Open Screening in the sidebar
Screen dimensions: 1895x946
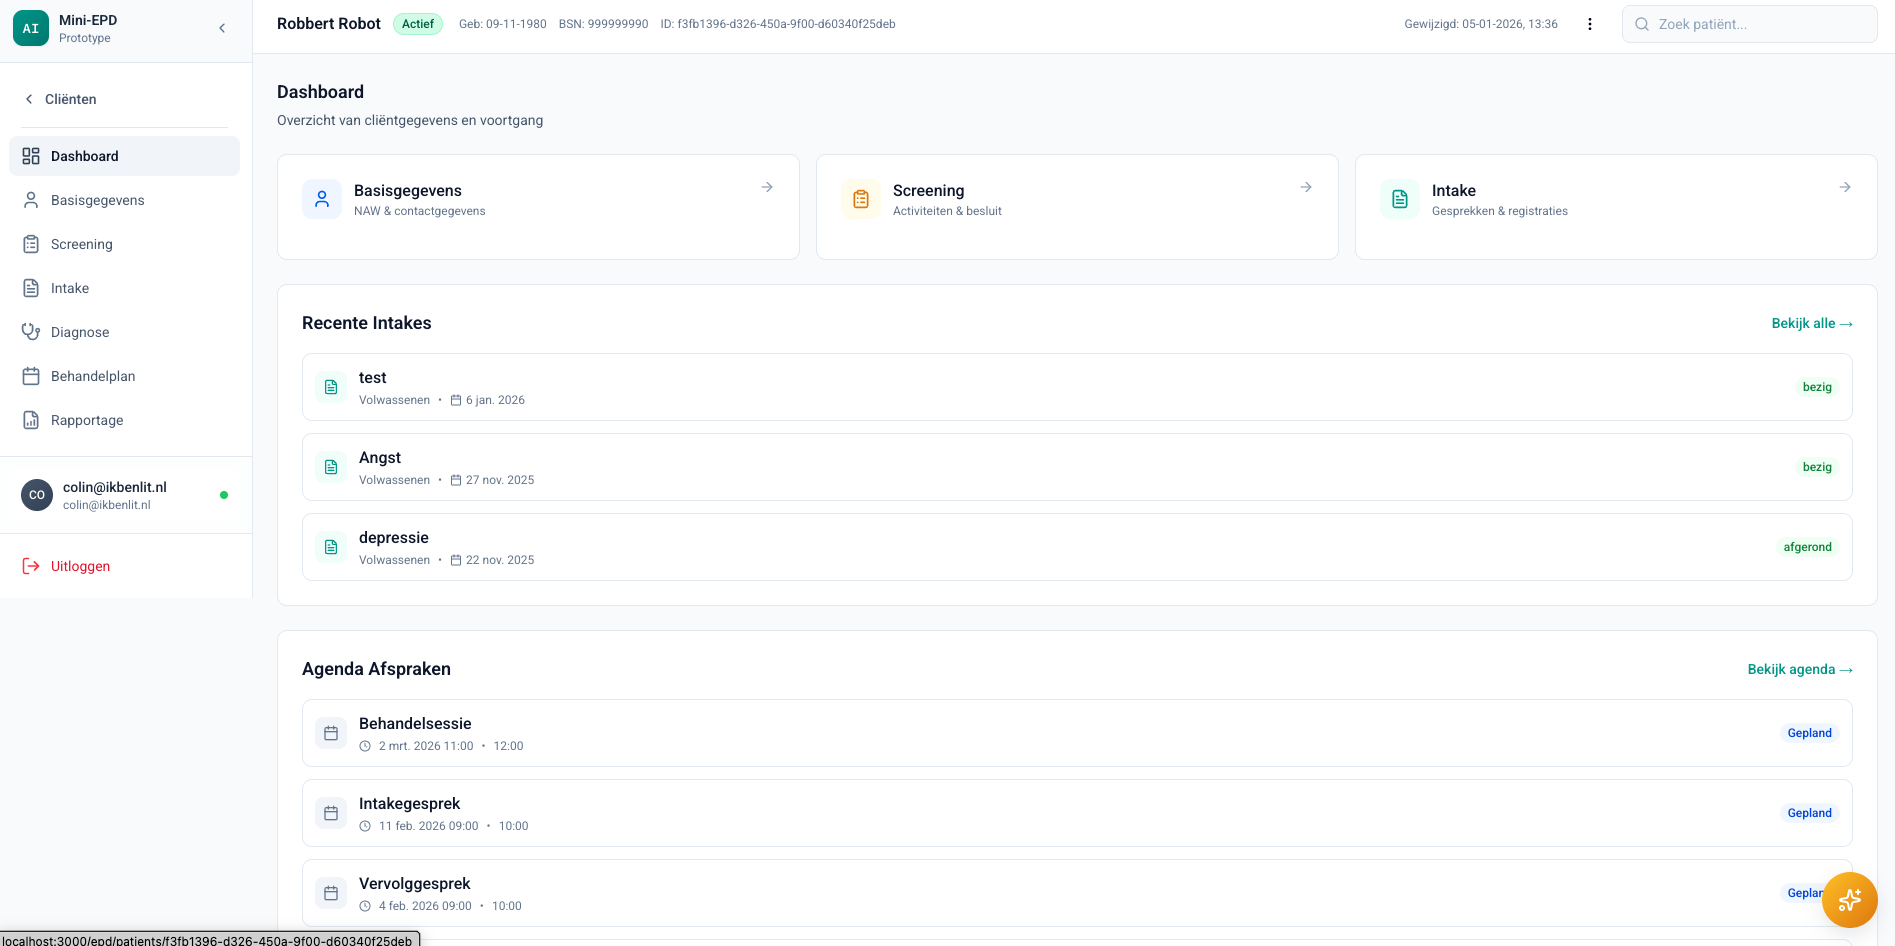pyautogui.click(x=124, y=244)
